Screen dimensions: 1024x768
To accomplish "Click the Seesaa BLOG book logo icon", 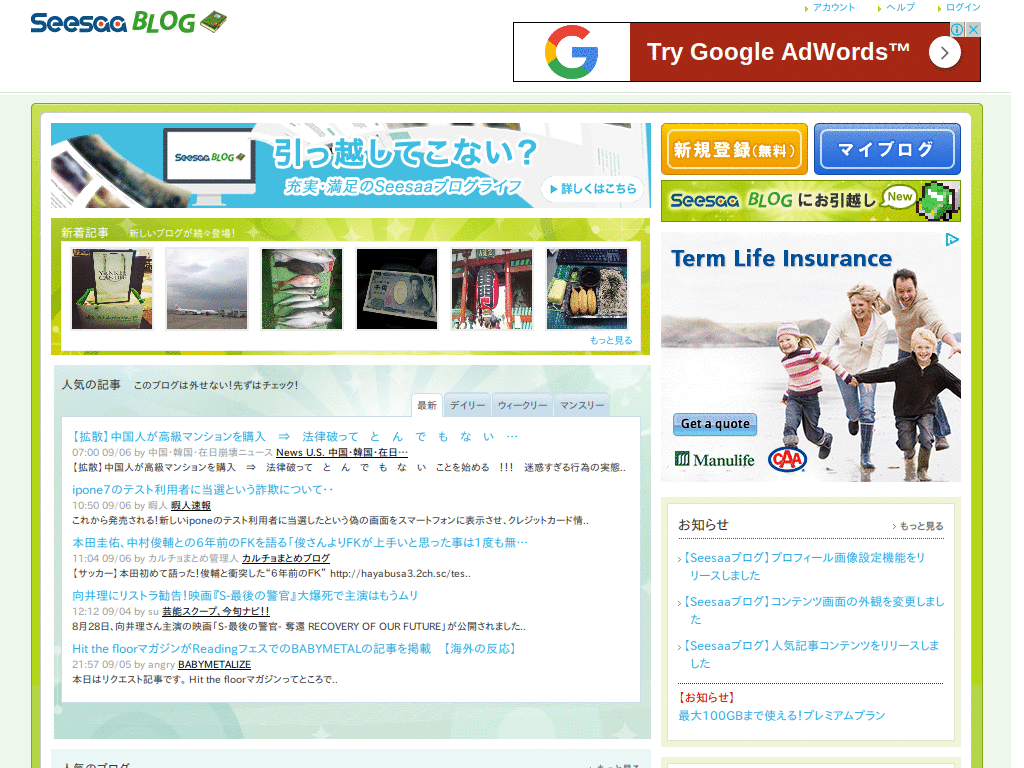I will click(216, 19).
